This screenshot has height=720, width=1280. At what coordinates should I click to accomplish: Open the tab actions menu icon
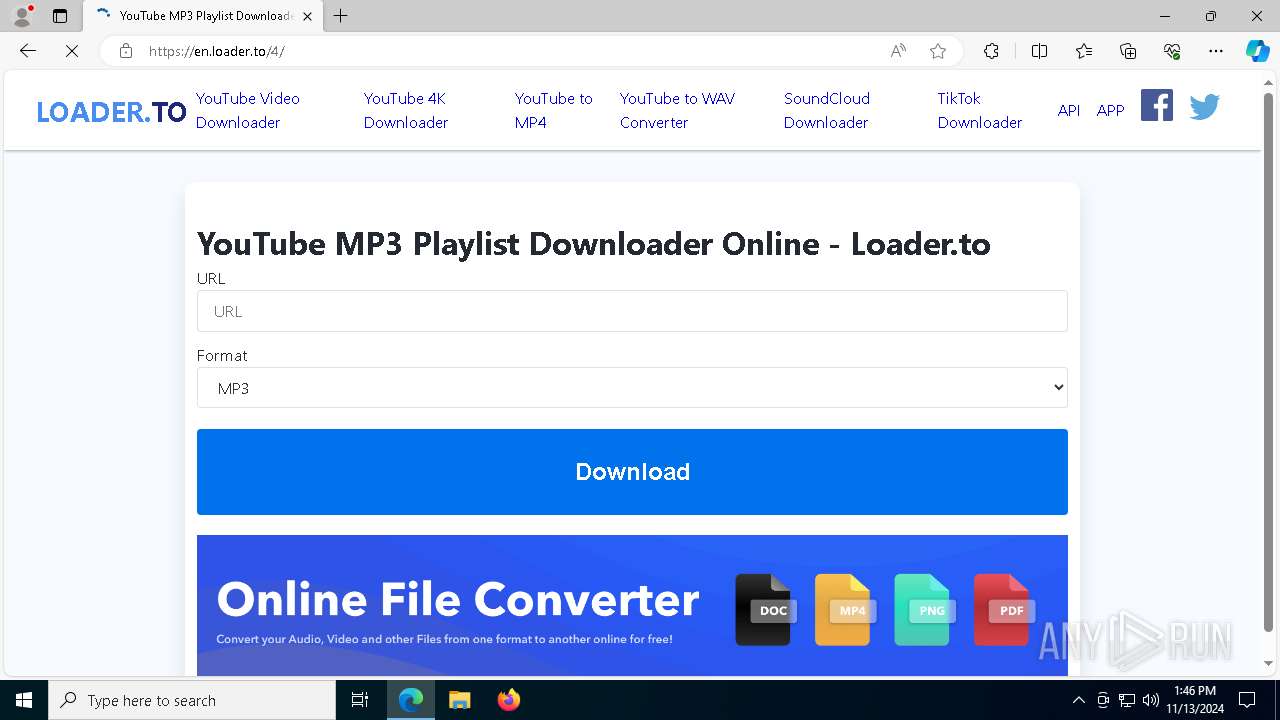(60, 16)
